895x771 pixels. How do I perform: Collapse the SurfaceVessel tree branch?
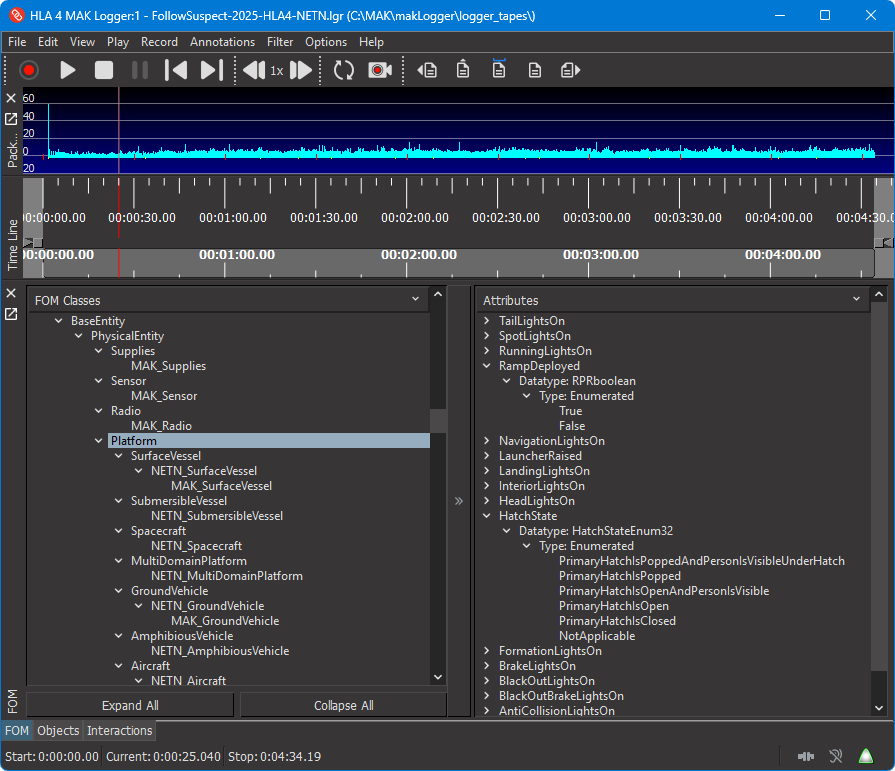(x=119, y=455)
